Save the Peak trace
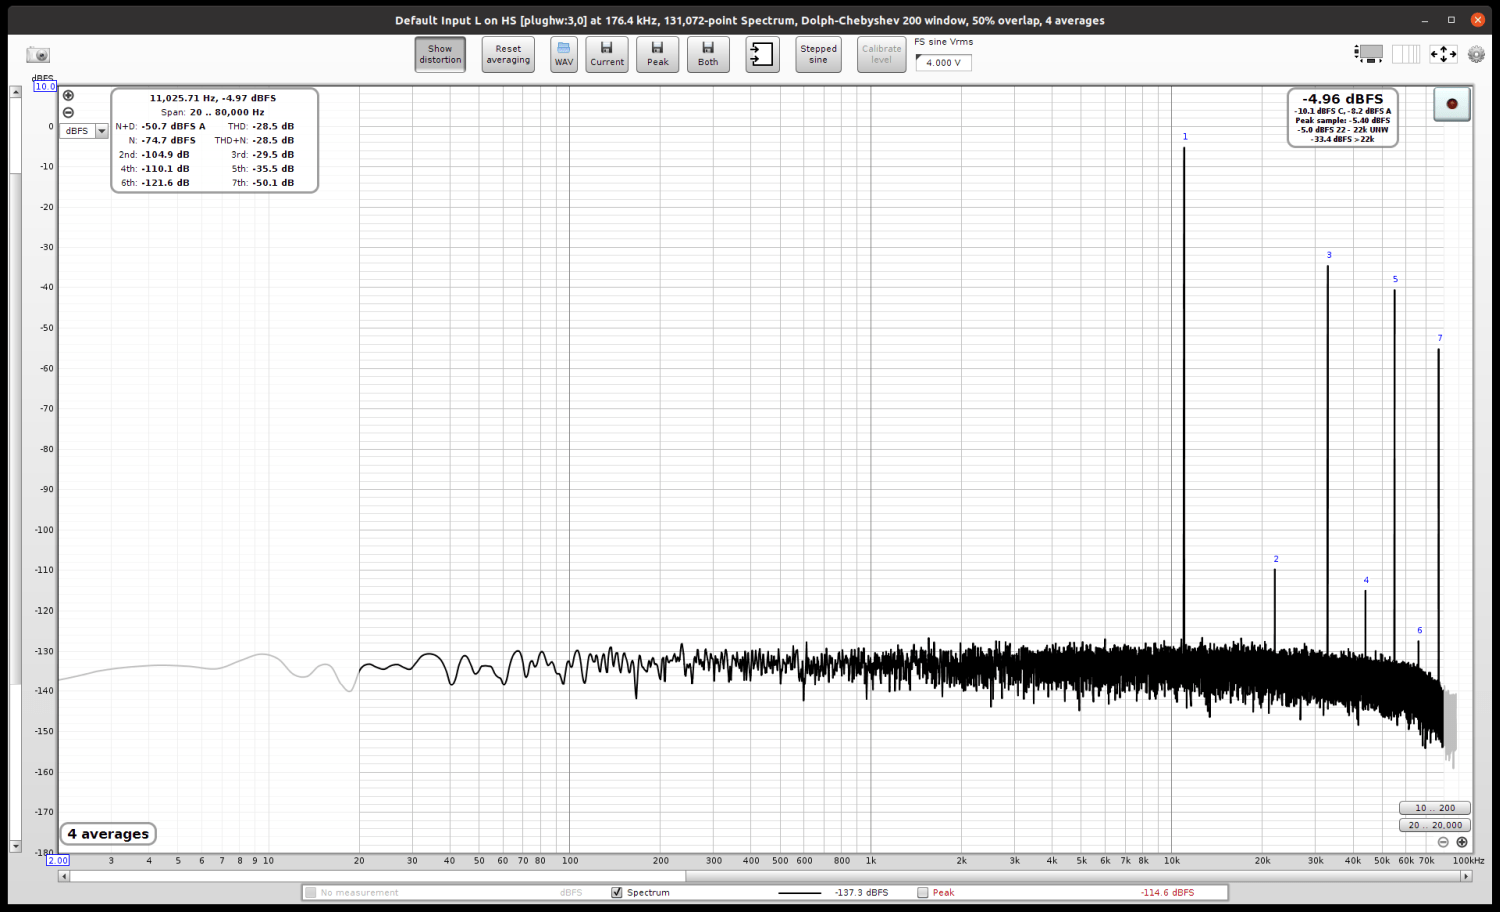The height and width of the screenshot is (912, 1500). (x=657, y=54)
